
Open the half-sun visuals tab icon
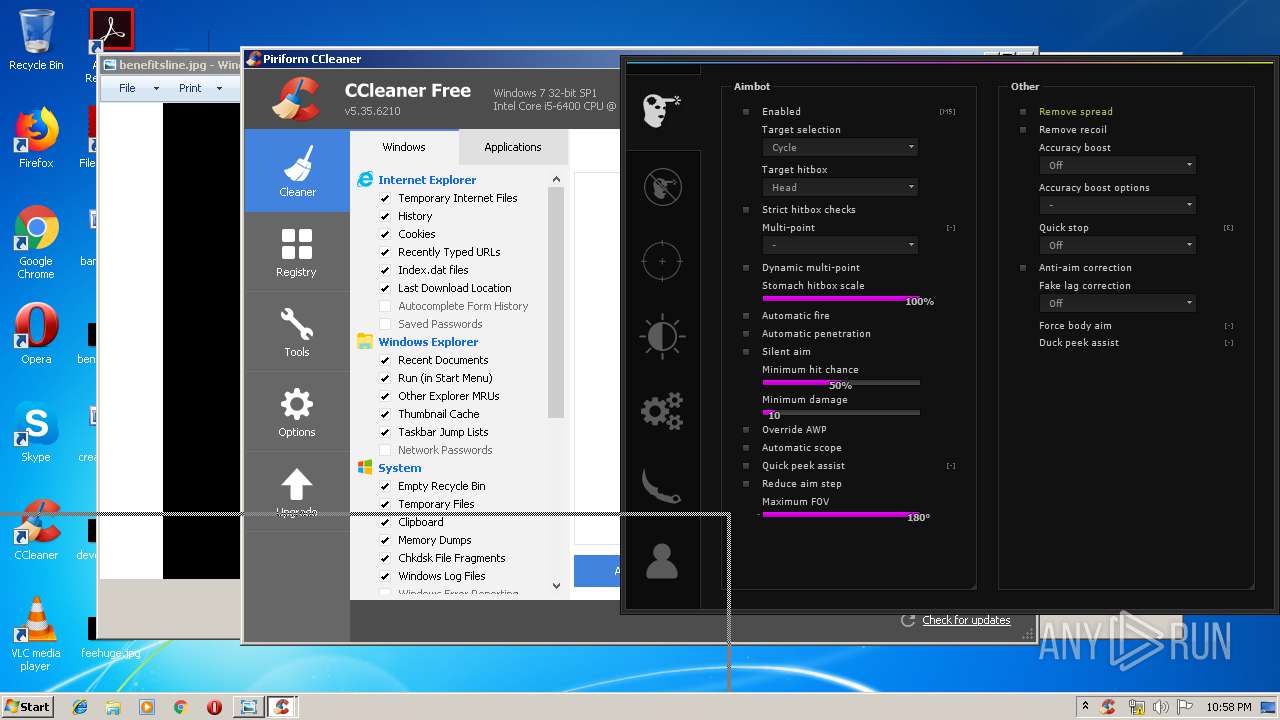[662, 337]
